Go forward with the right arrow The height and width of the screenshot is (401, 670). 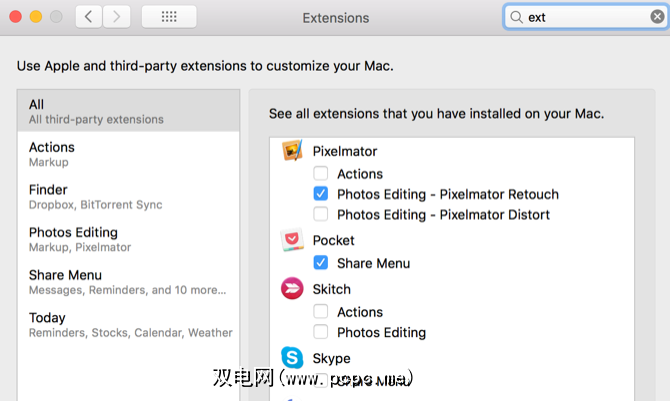click(x=117, y=17)
